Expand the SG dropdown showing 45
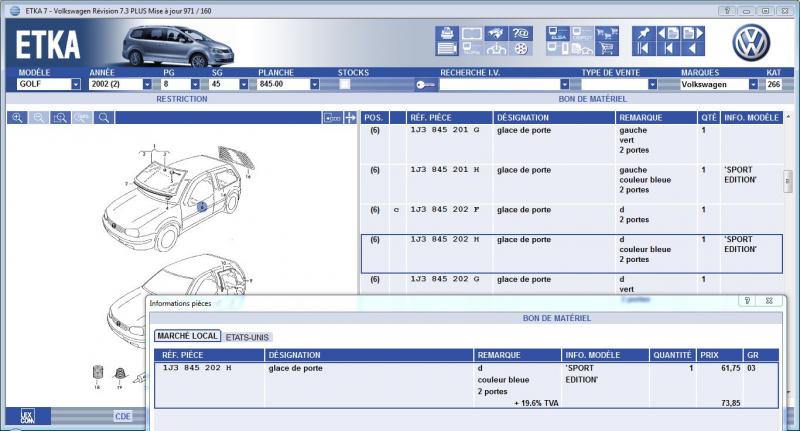 point(244,84)
